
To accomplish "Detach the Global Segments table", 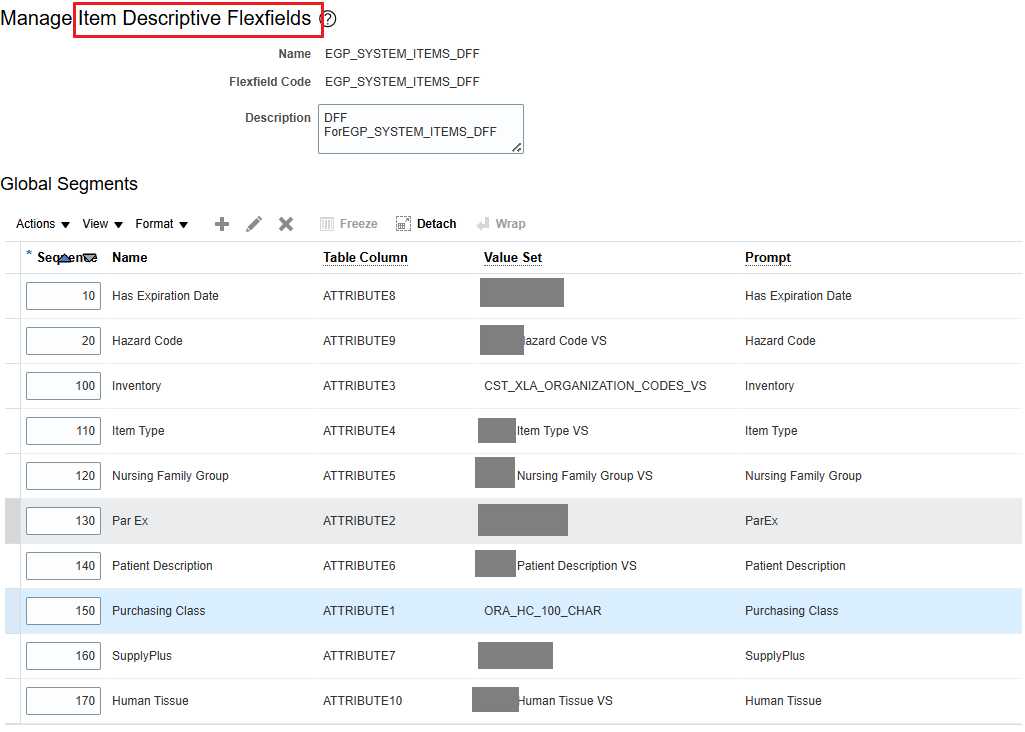I will pos(426,224).
